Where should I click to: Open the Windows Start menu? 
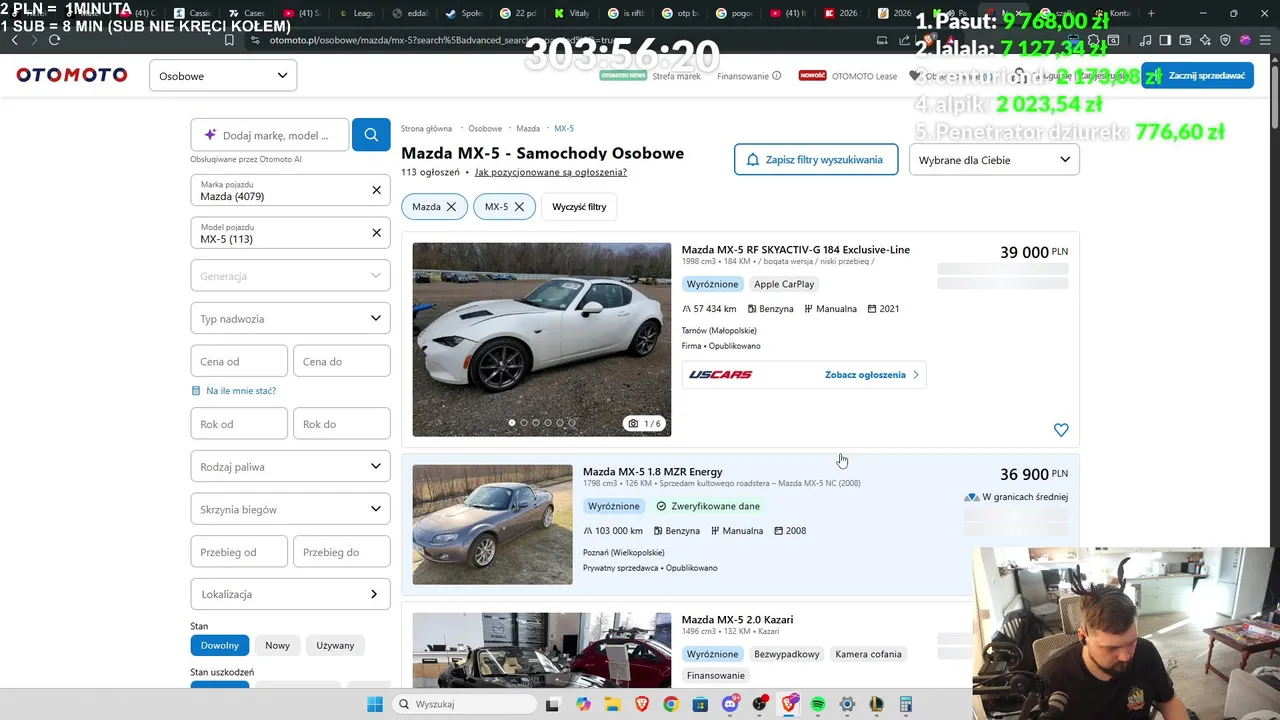[x=375, y=704]
